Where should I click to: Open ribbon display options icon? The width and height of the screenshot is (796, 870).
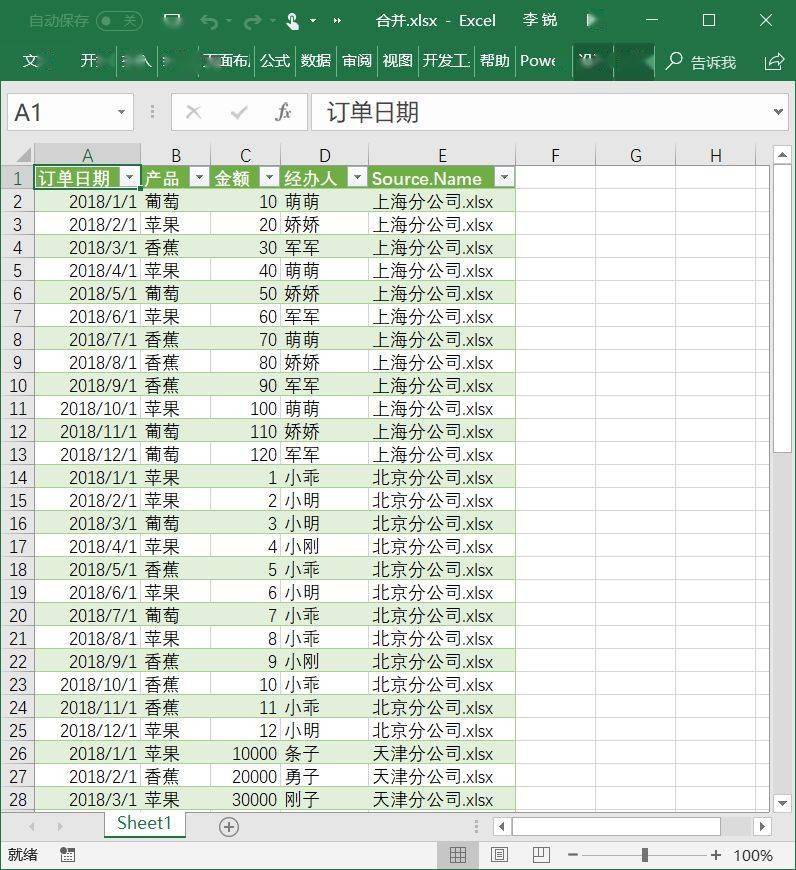592,21
